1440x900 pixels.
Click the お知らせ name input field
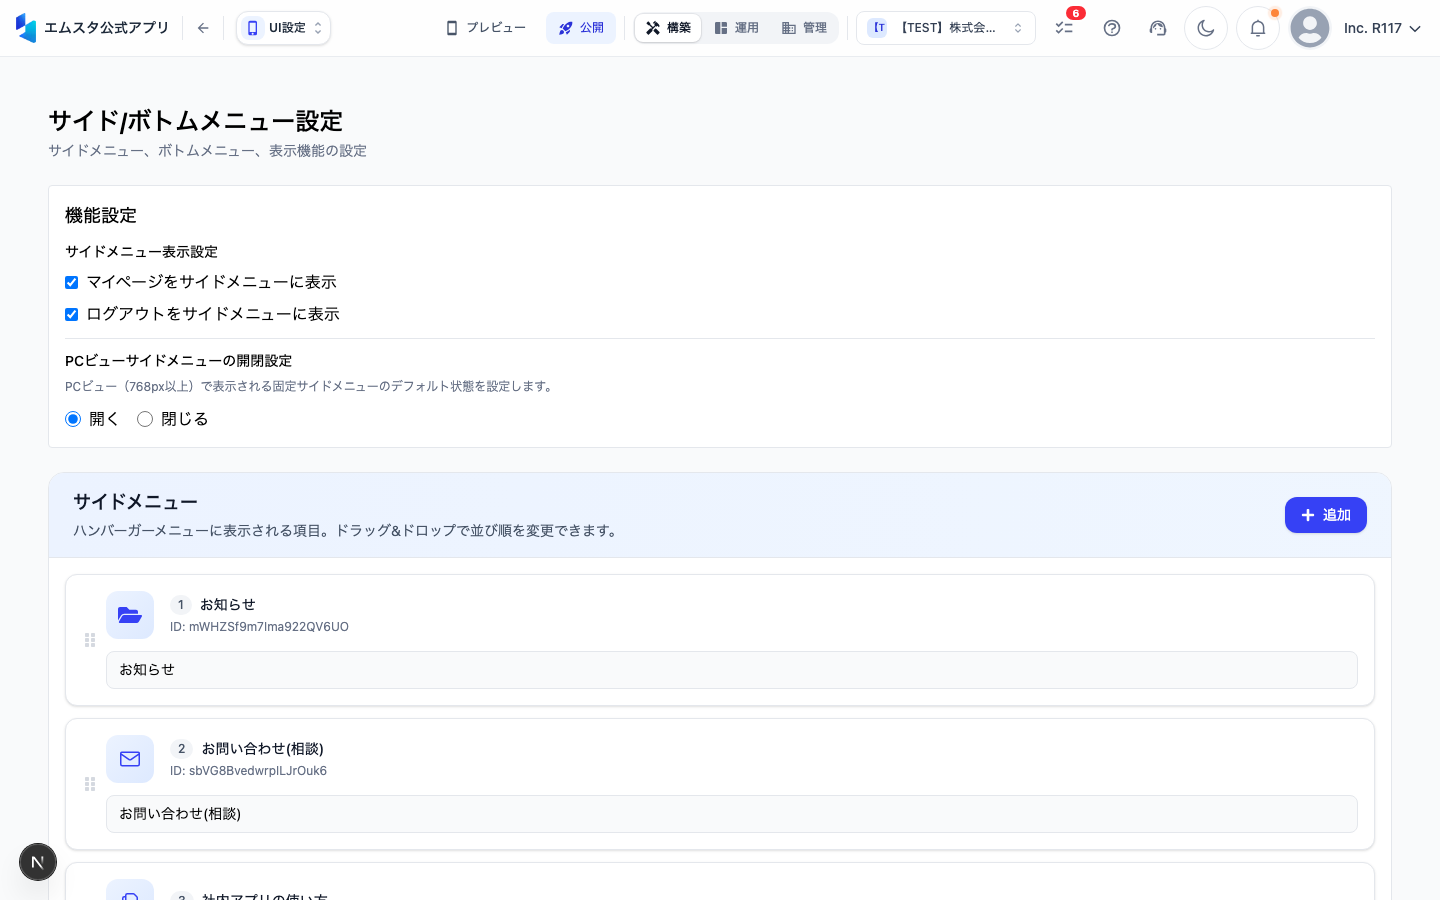(x=732, y=670)
